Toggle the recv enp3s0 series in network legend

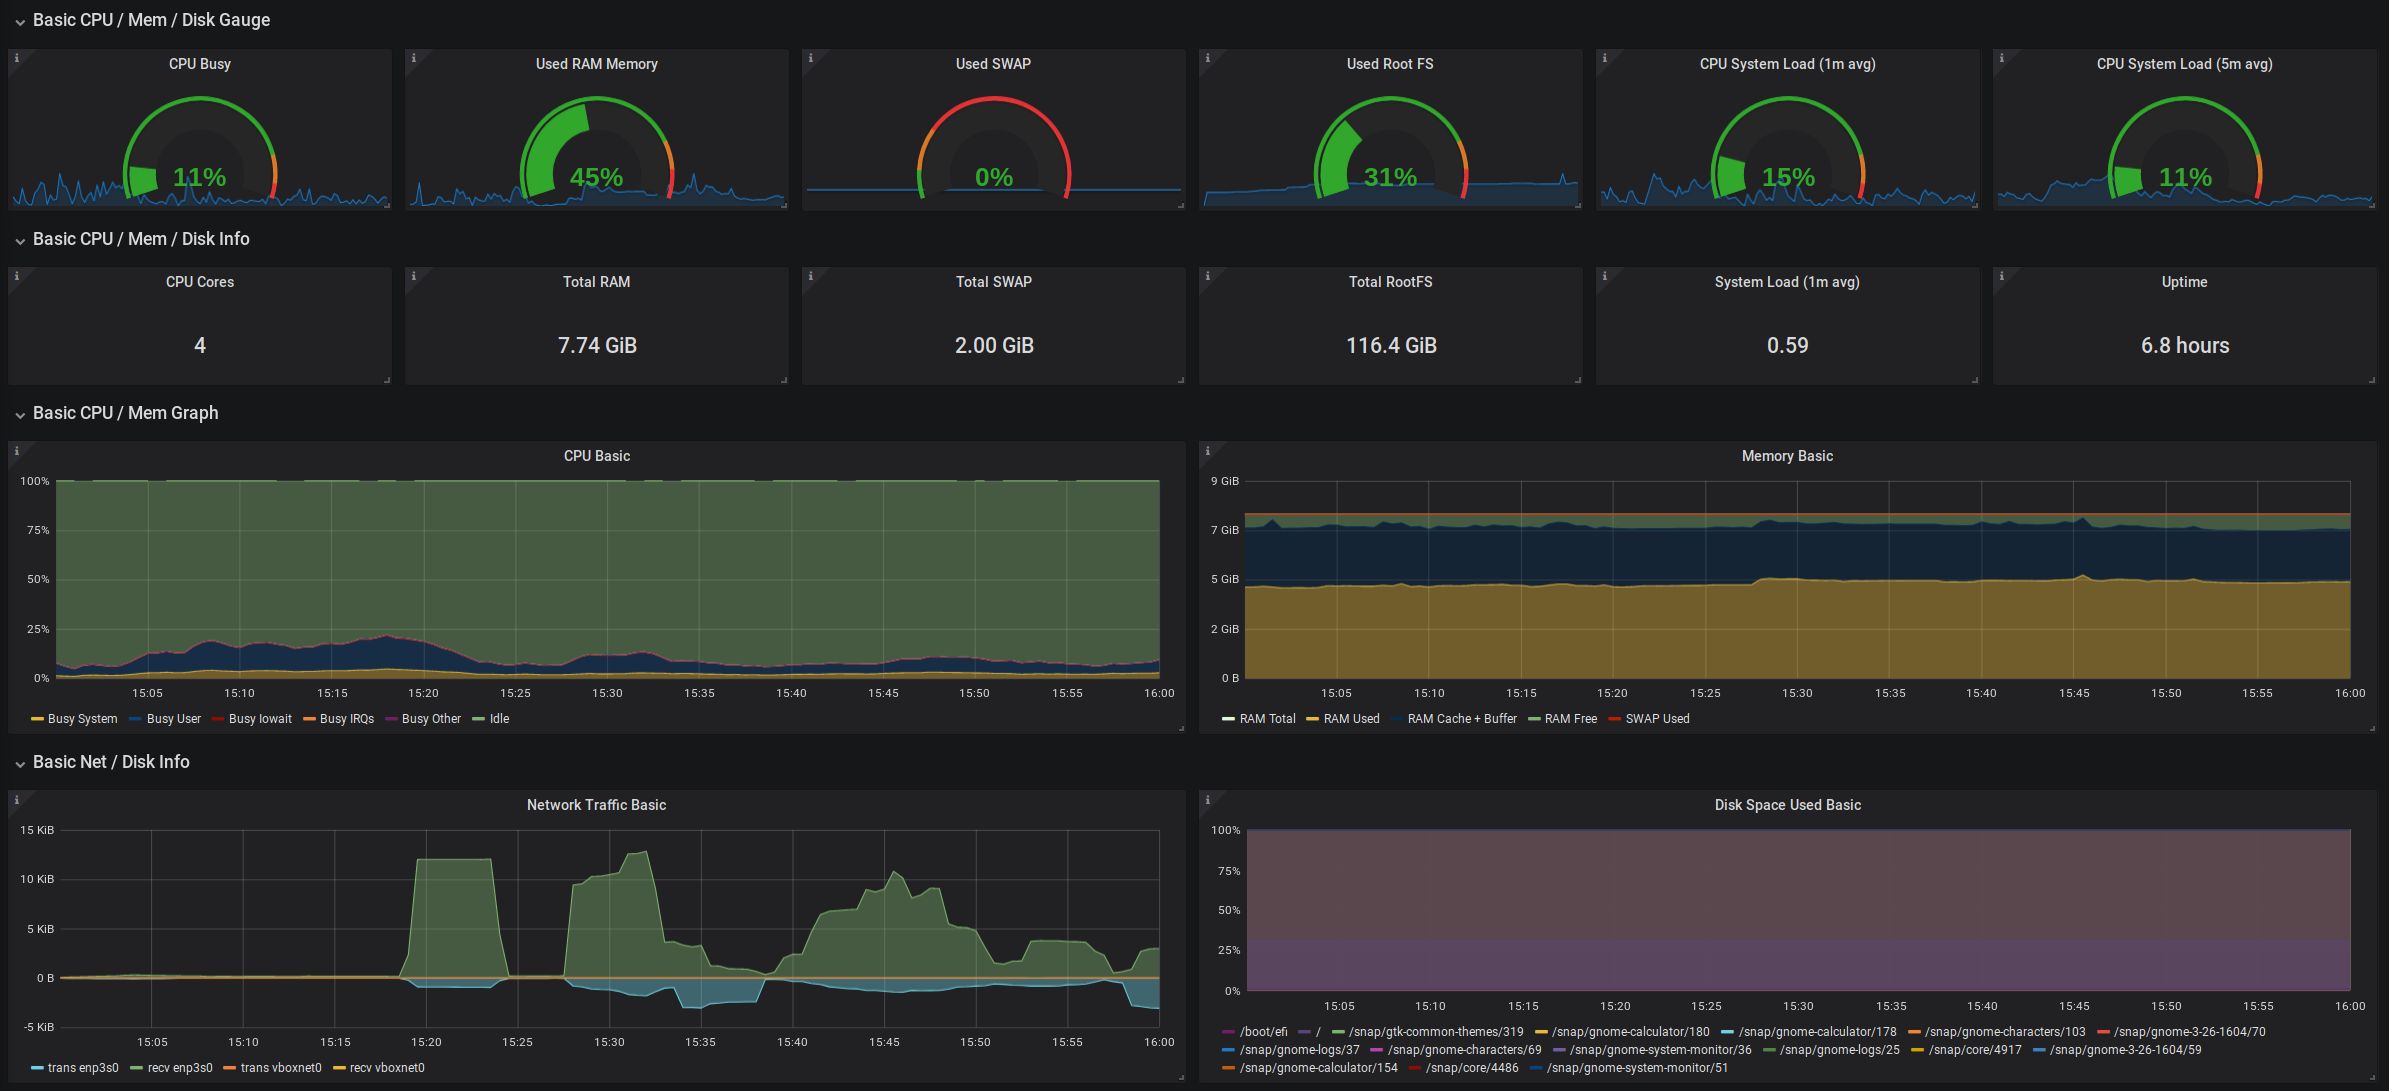click(x=180, y=1068)
